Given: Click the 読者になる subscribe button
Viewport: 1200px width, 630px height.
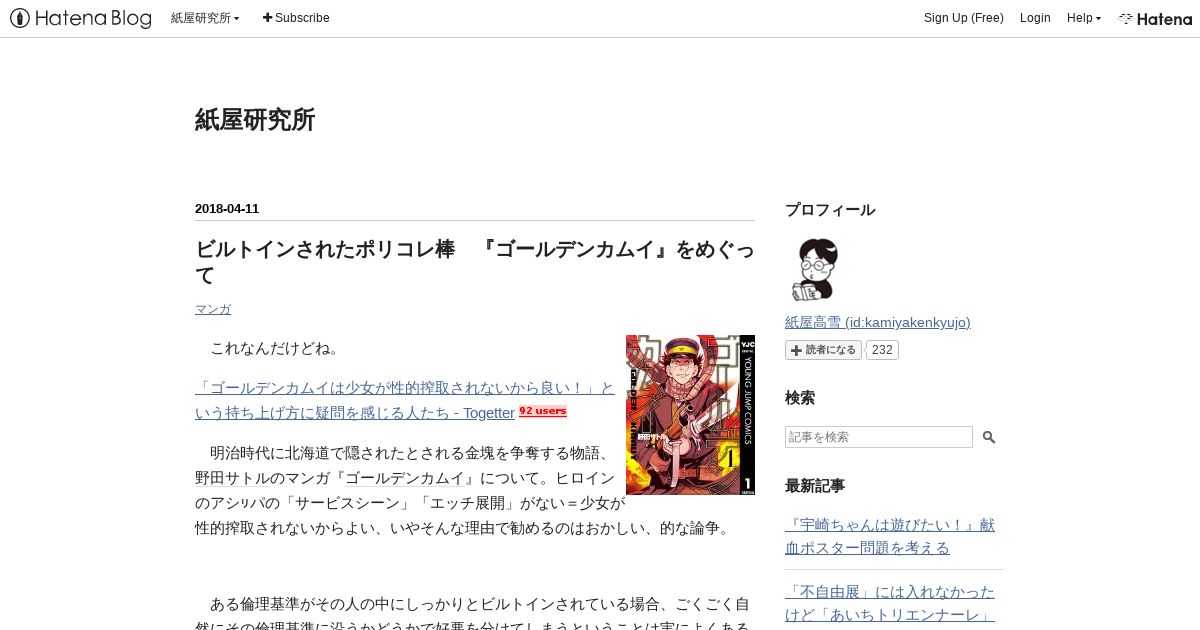Looking at the screenshot, I should [823, 350].
